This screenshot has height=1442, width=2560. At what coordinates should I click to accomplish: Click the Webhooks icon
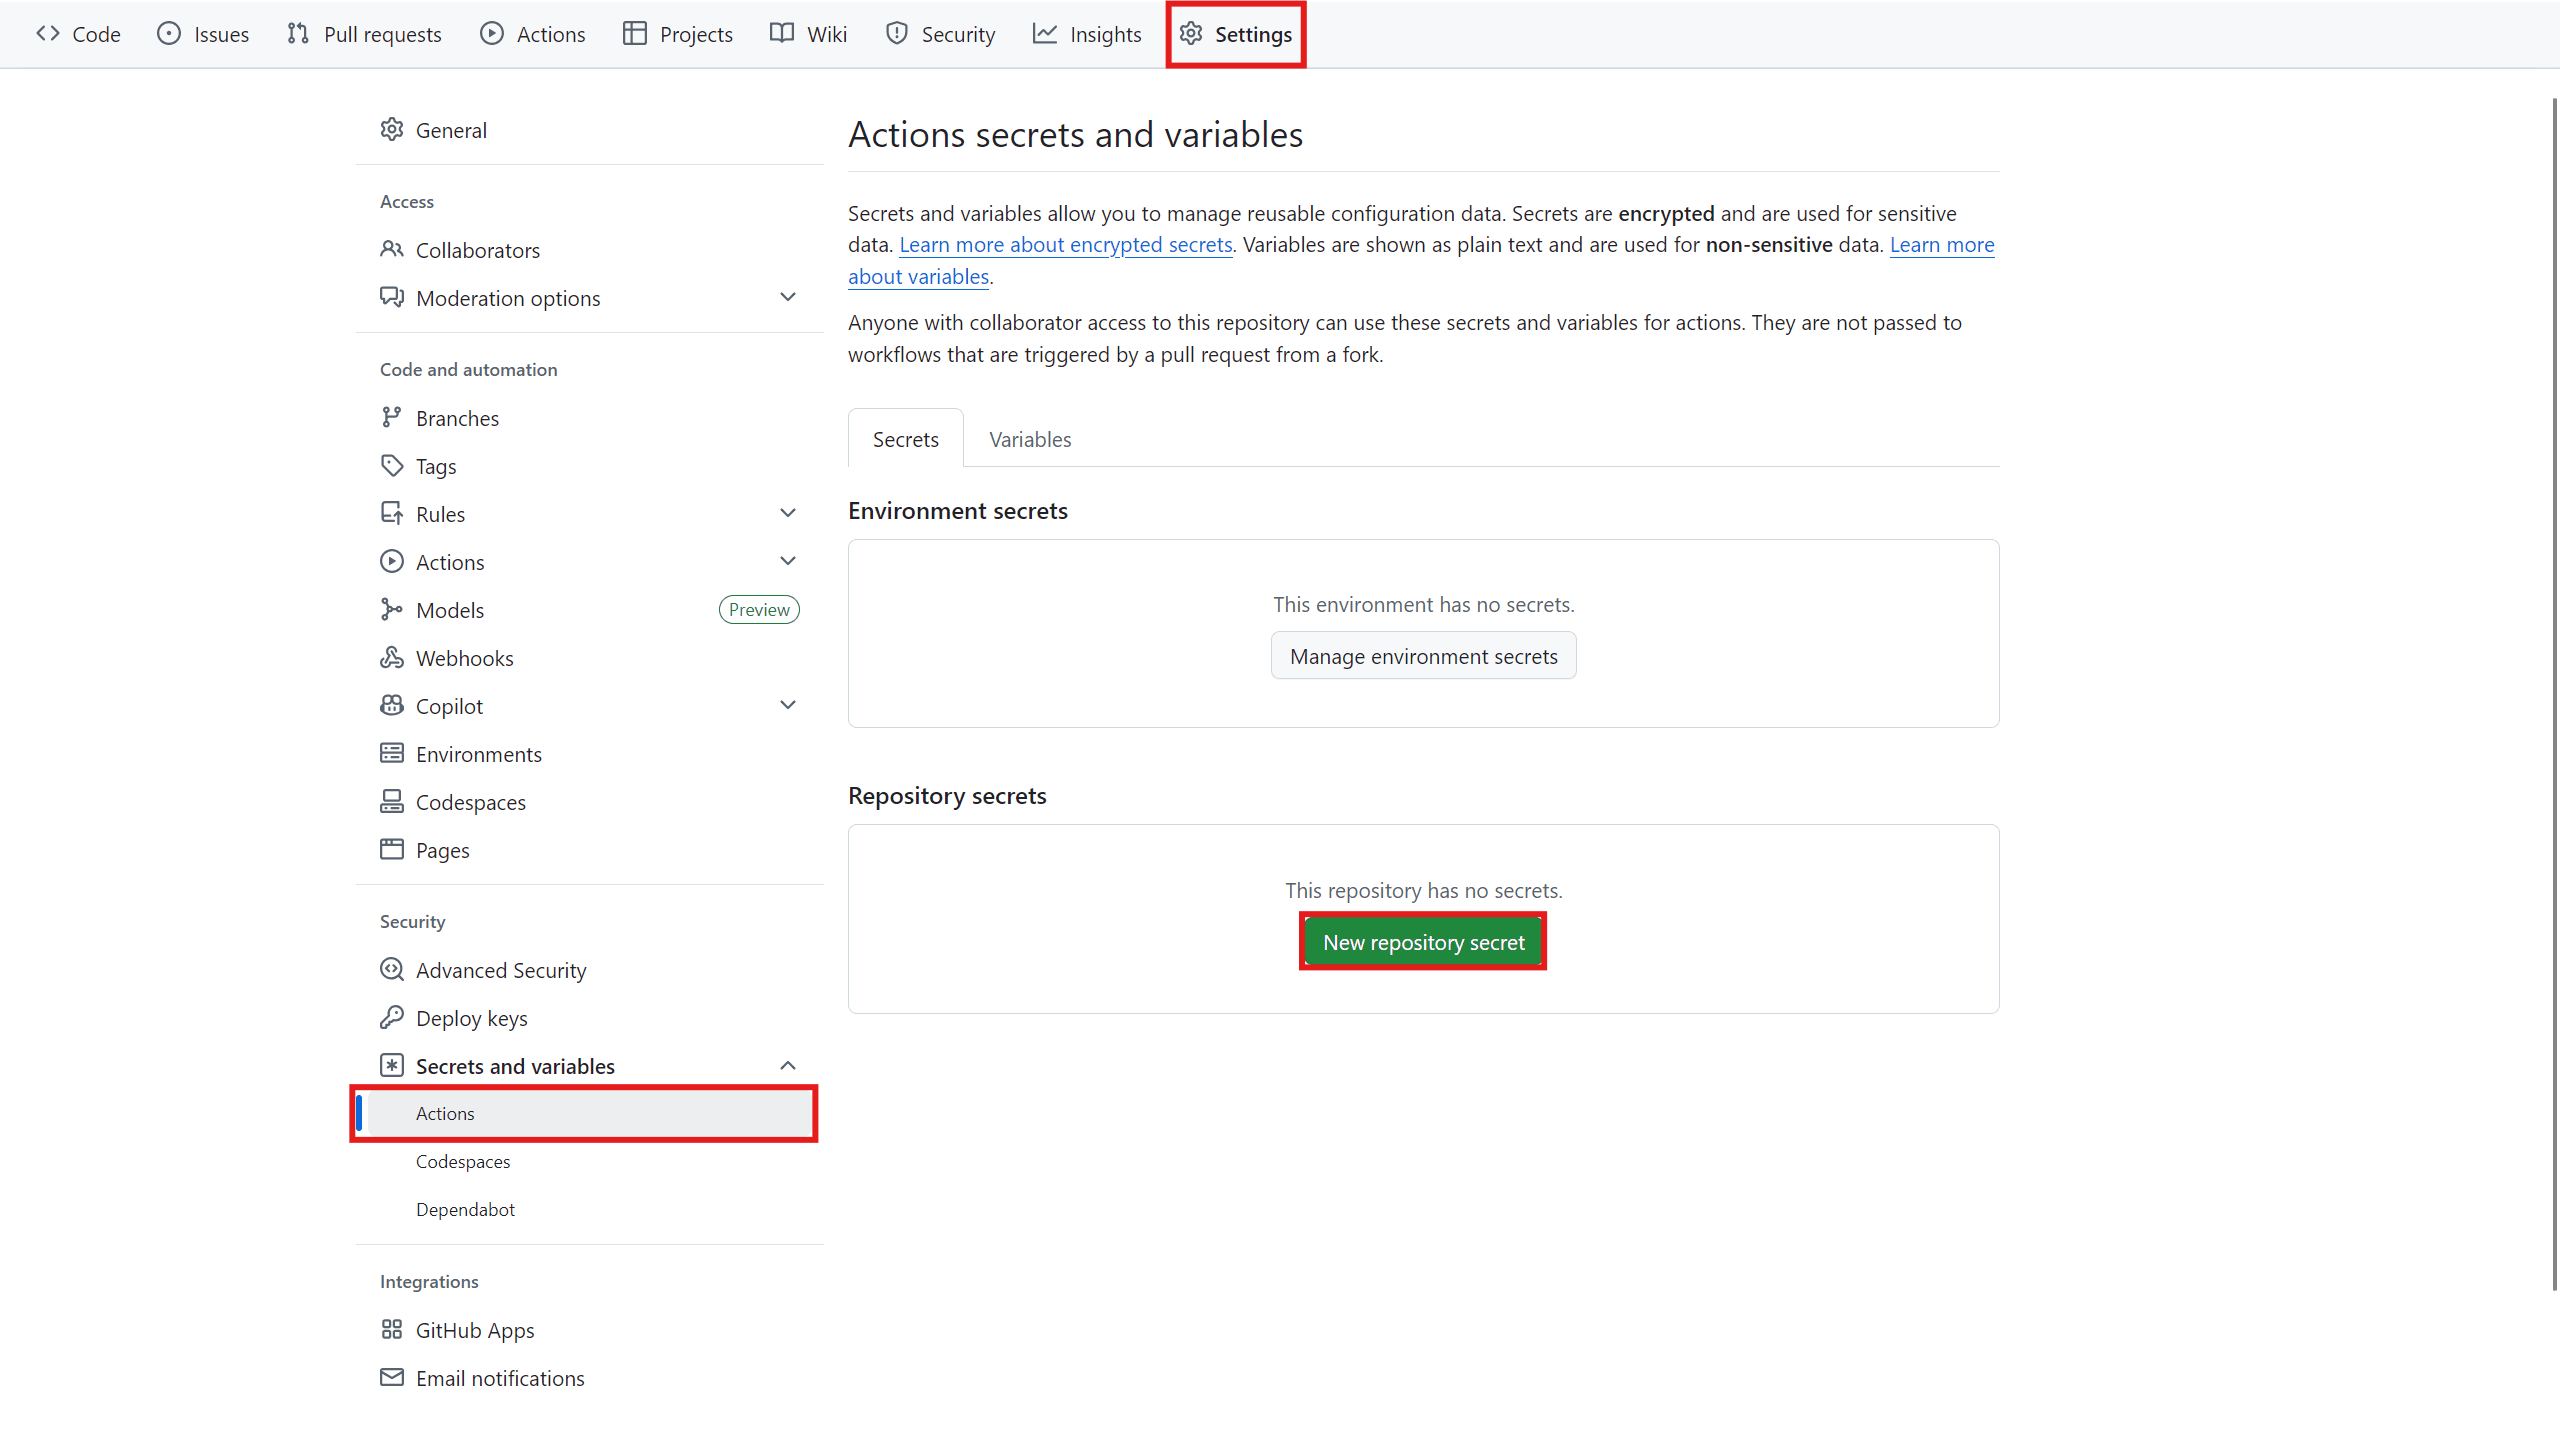pos(392,658)
